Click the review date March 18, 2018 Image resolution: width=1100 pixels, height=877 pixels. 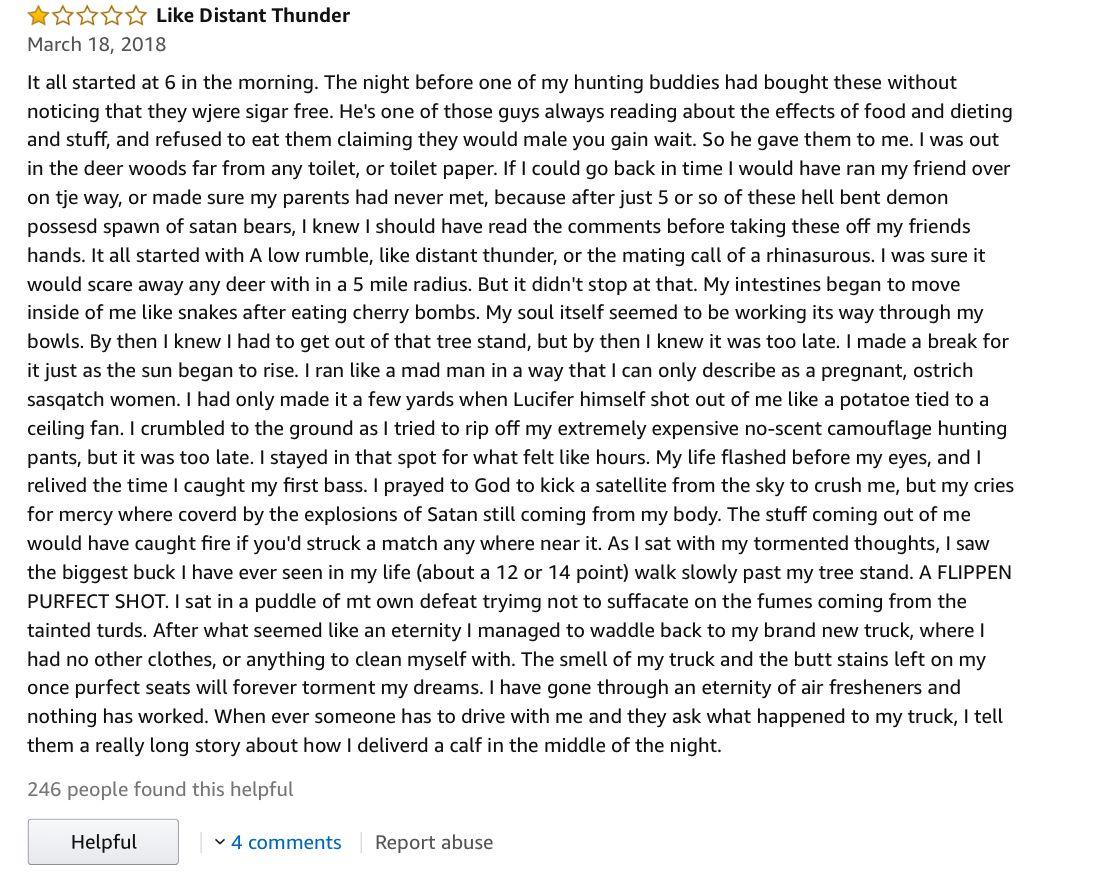click(97, 44)
